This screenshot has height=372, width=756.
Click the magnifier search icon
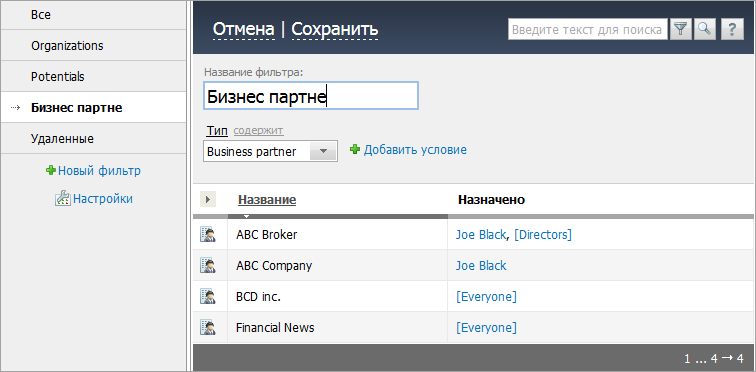(704, 29)
